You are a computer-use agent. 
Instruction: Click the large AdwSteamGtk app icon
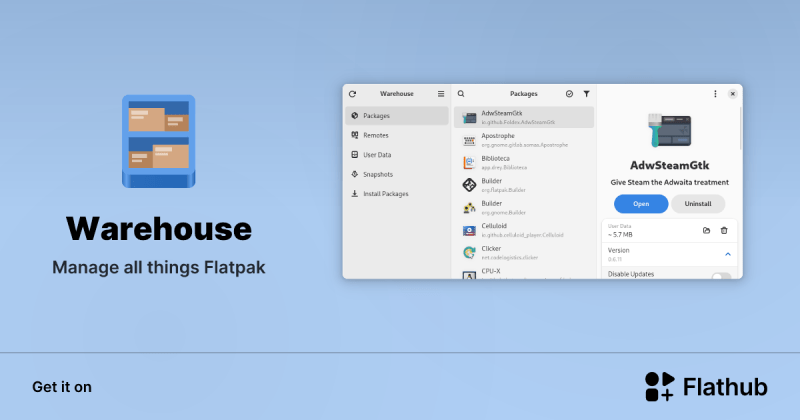click(x=670, y=130)
